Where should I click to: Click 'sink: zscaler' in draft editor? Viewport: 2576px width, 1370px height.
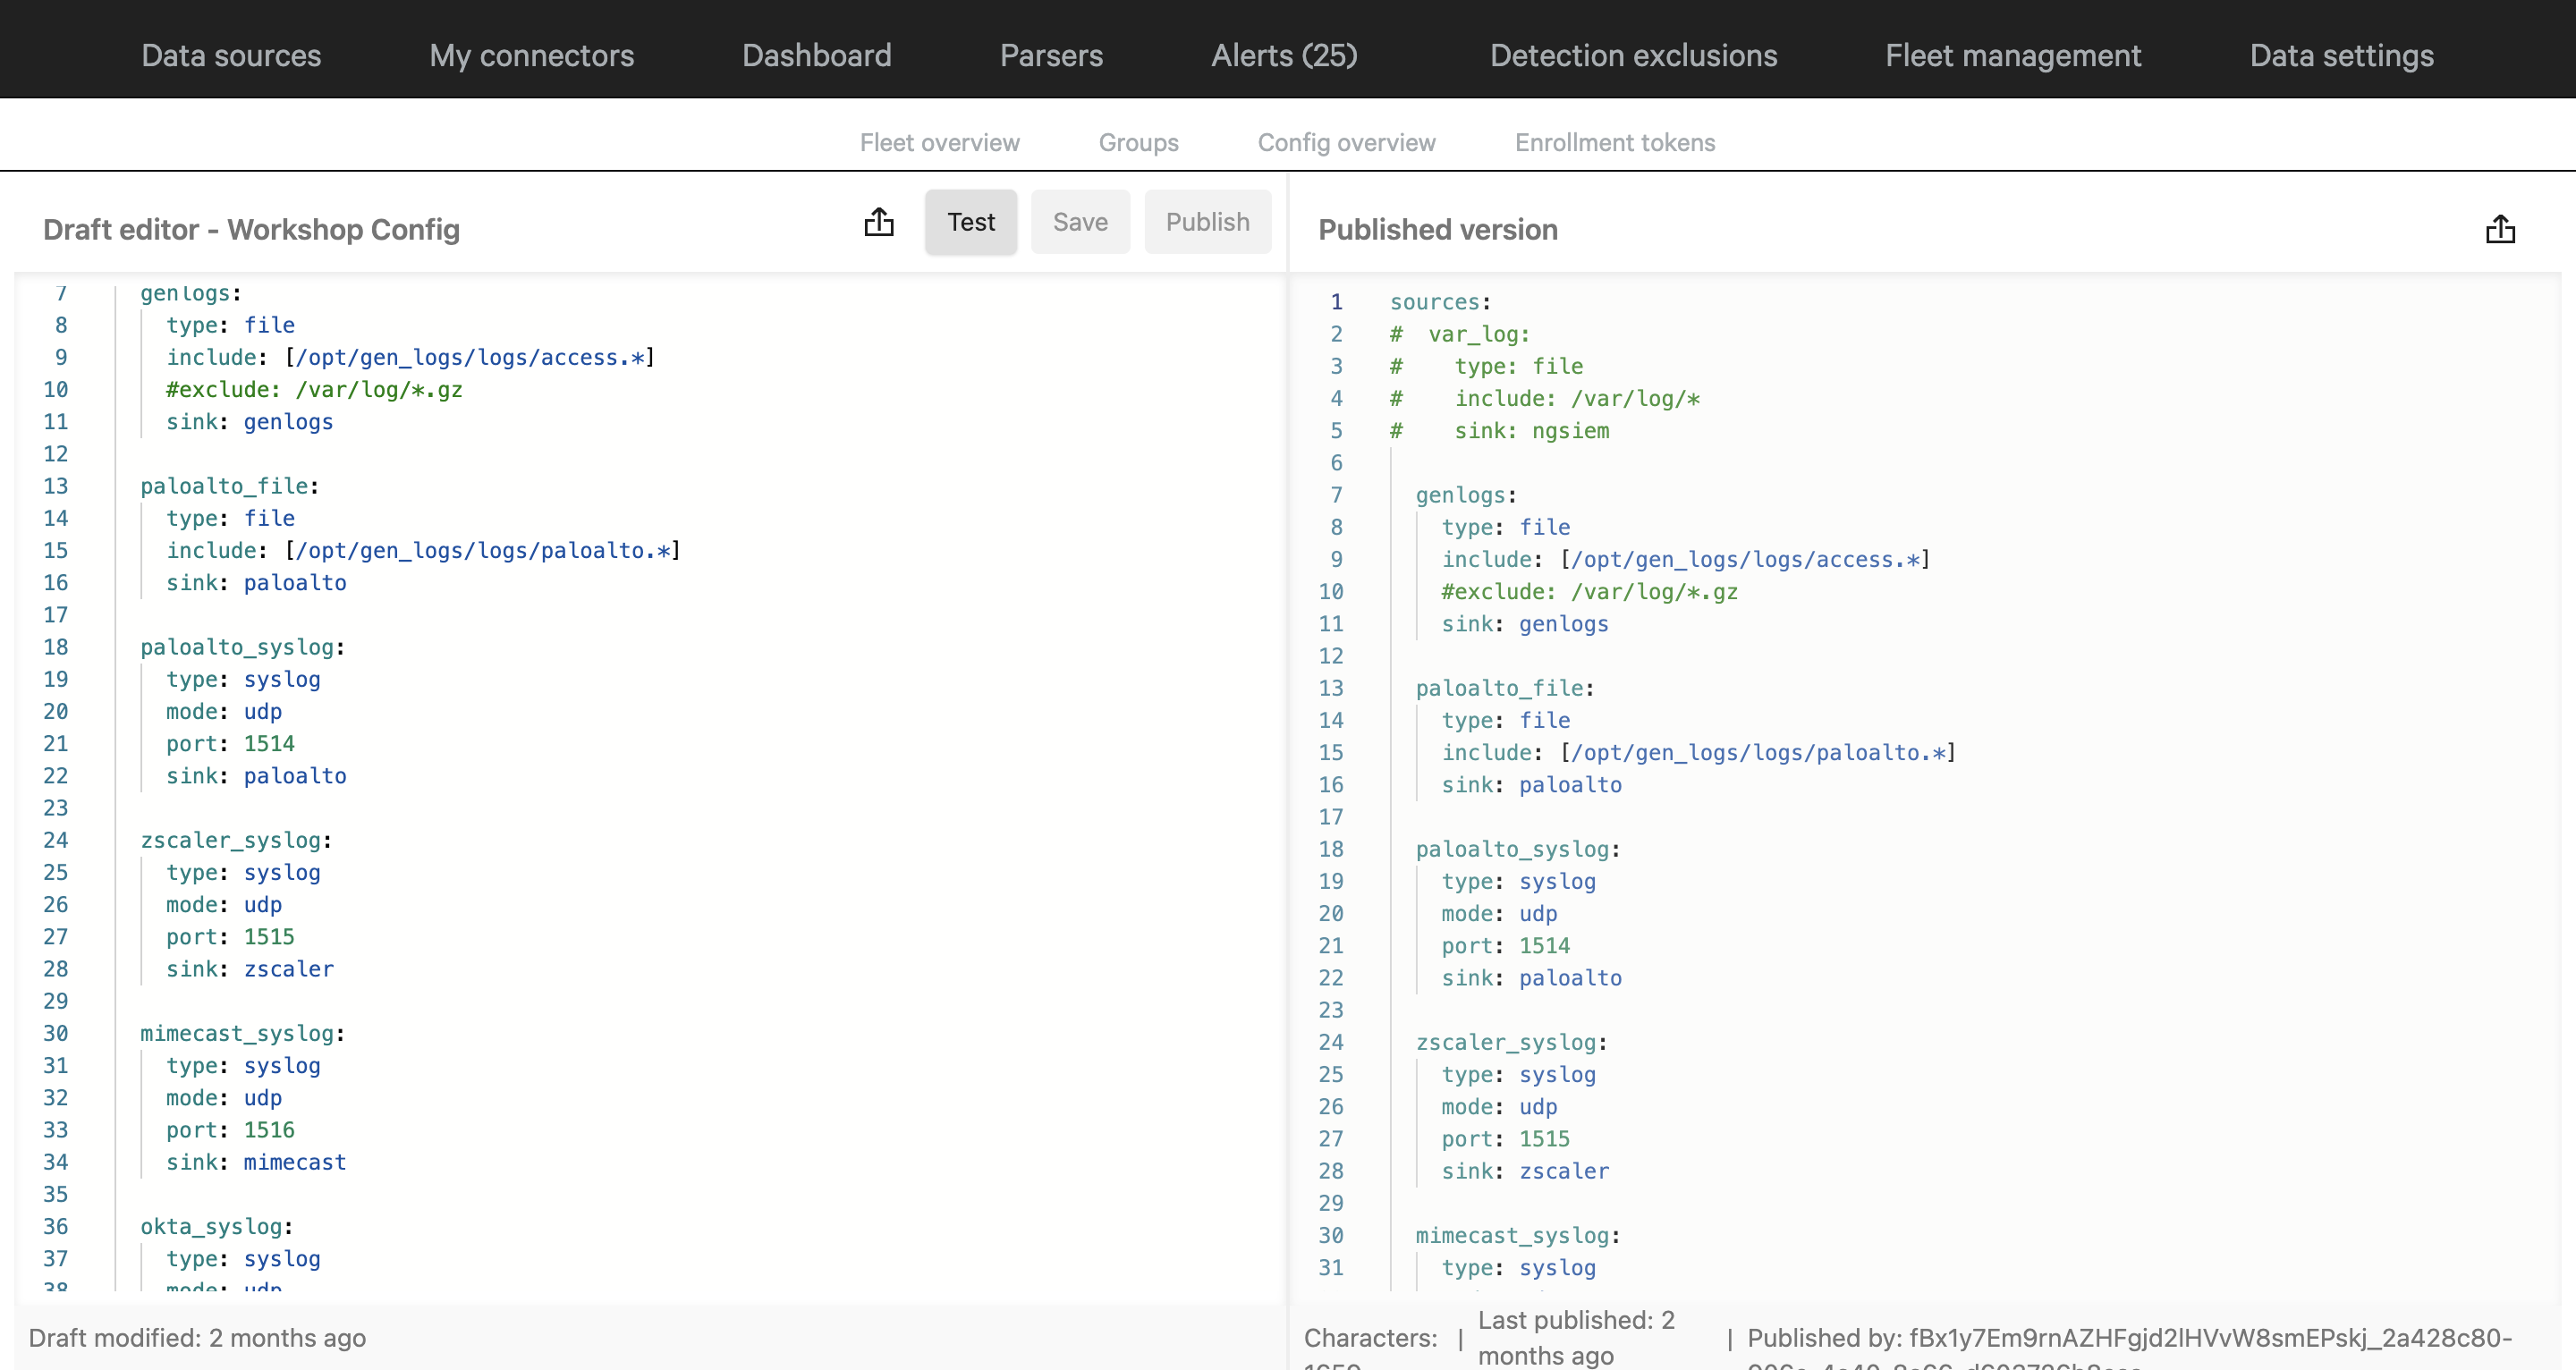pyautogui.click(x=249, y=968)
